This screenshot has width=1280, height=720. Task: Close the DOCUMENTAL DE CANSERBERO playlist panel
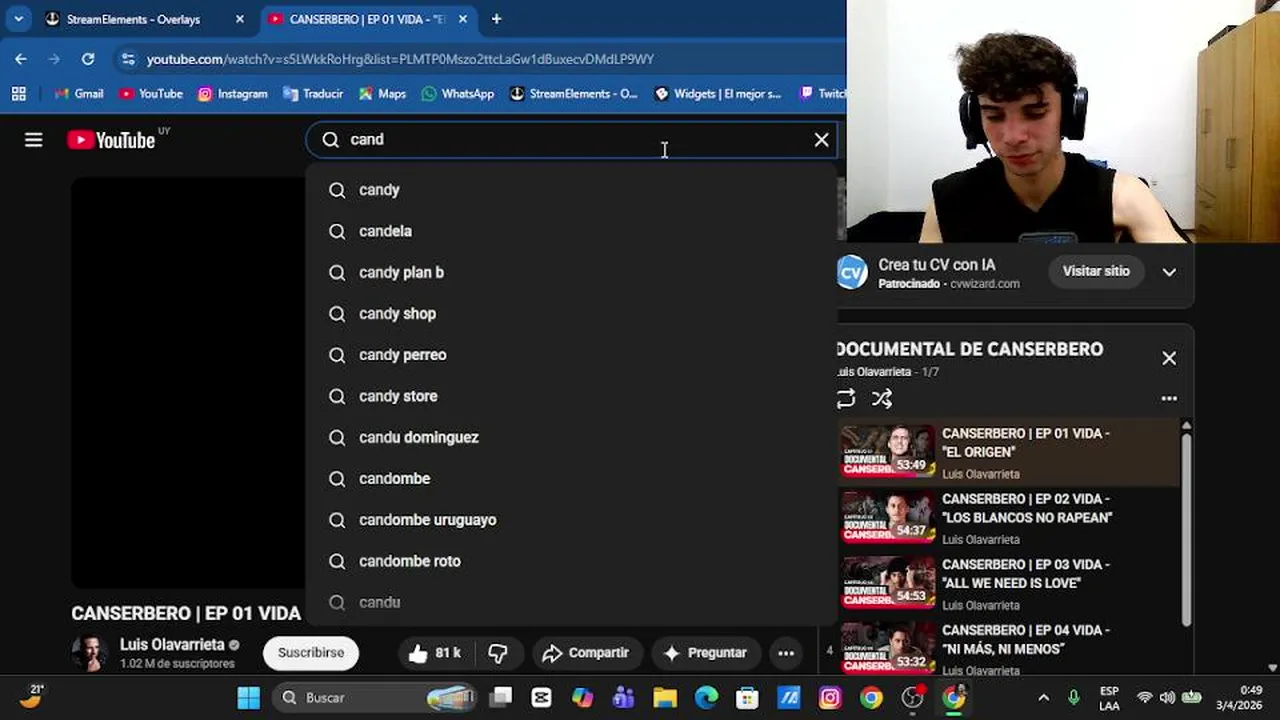pyautogui.click(x=1169, y=358)
